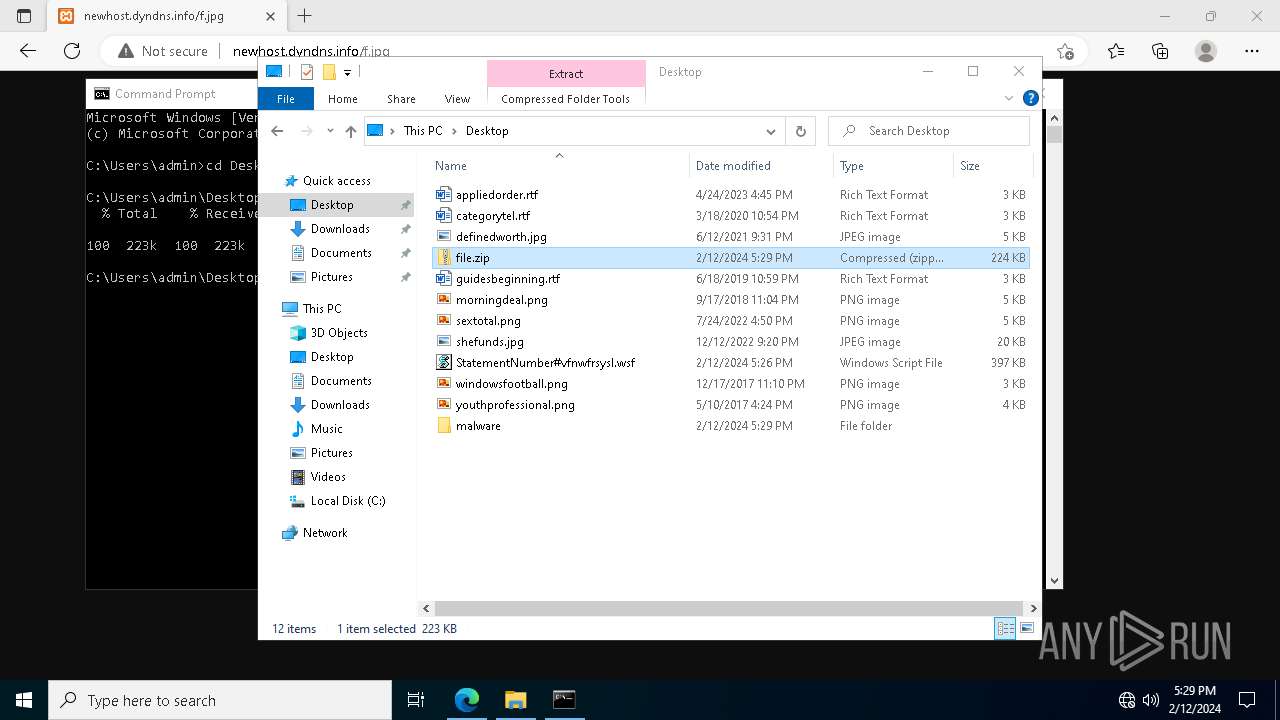1280x720 pixels.
Task: Click This PC in the address breadcrumb
Action: pos(423,131)
